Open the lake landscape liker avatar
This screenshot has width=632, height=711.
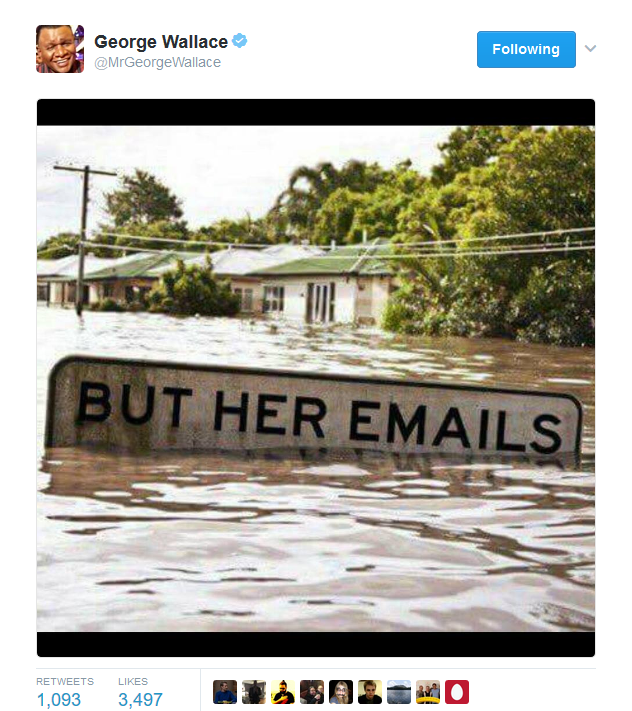[399, 692]
